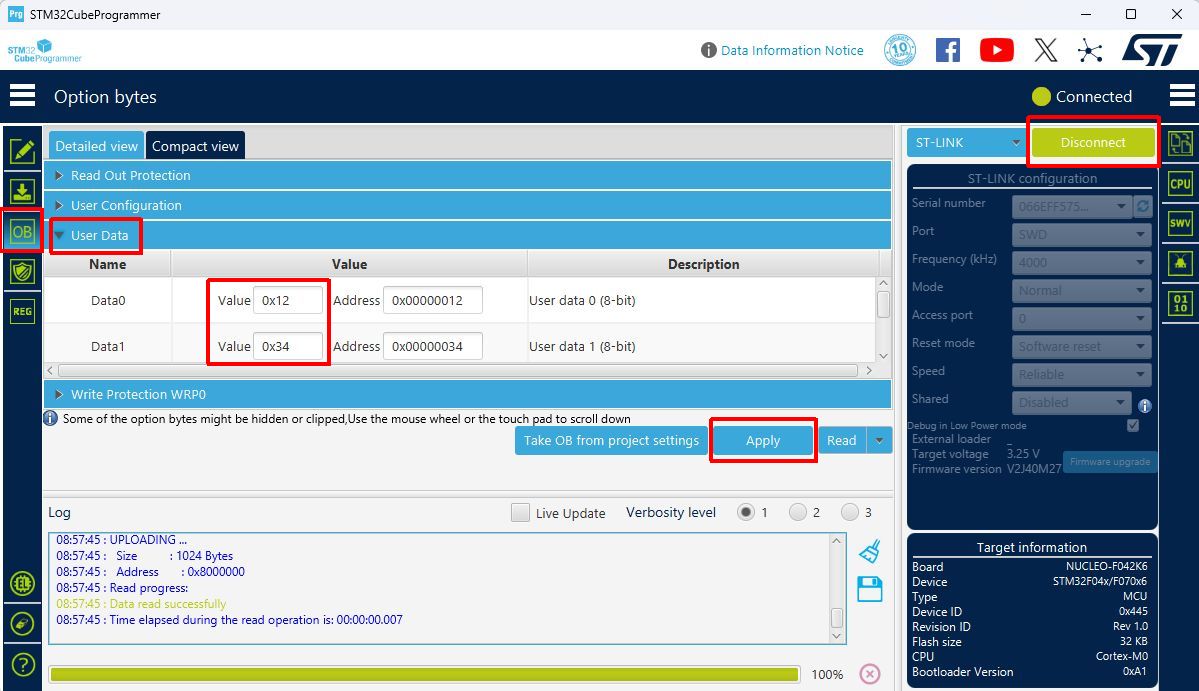
Task: Toggle the Live Update checkbox
Action: [520, 512]
